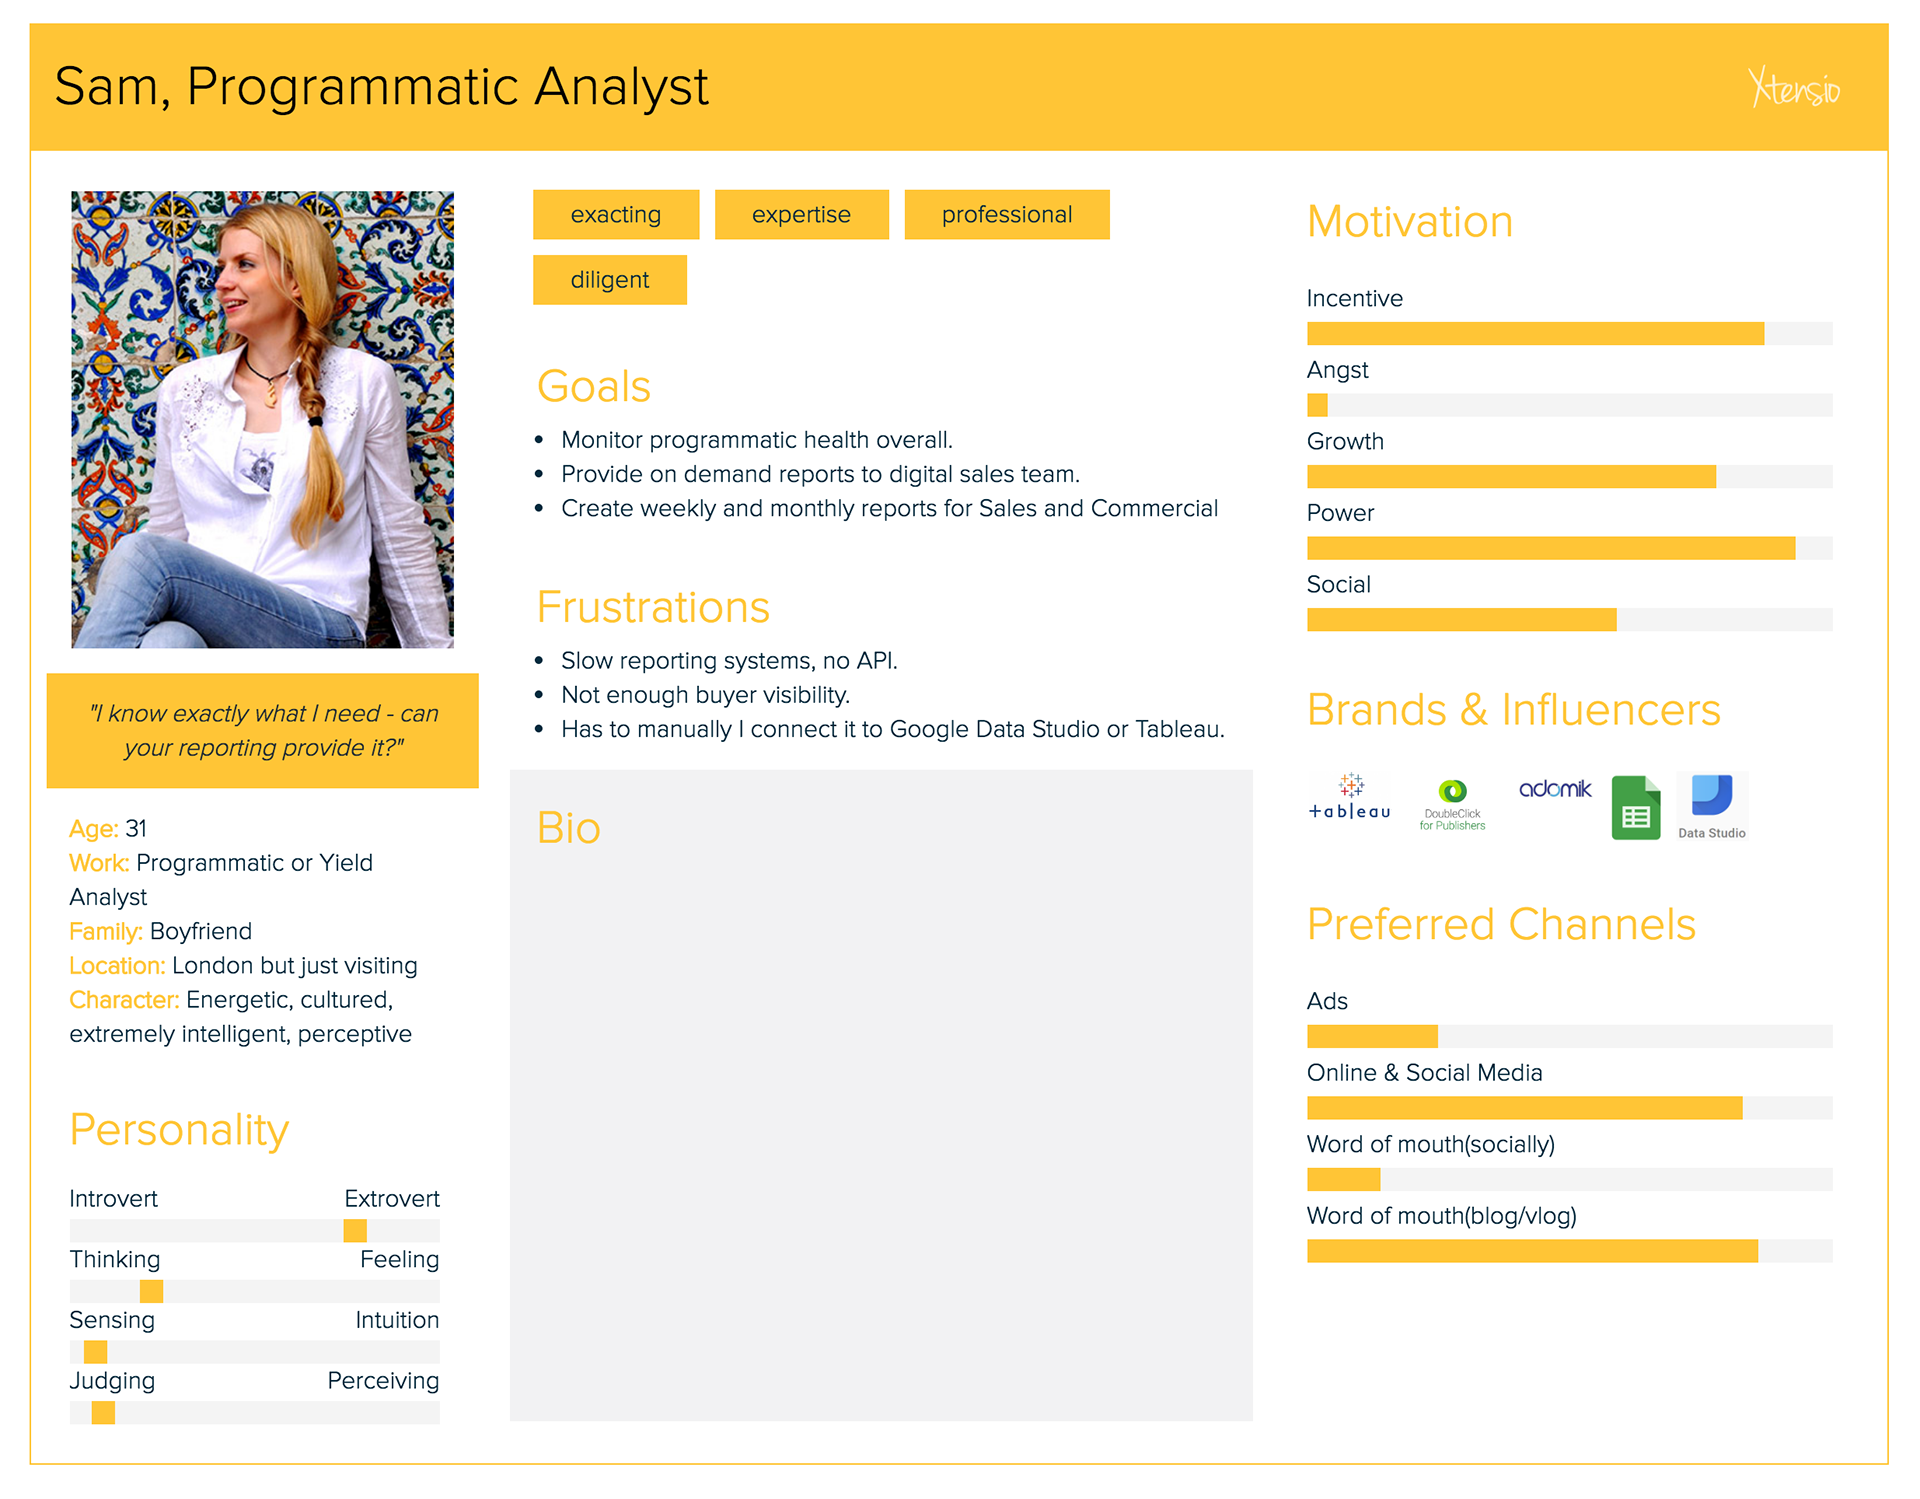The image size is (1920, 1499).
Task: Adjust the Introvert-Extrovert slider handle
Action: pos(355,1230)
